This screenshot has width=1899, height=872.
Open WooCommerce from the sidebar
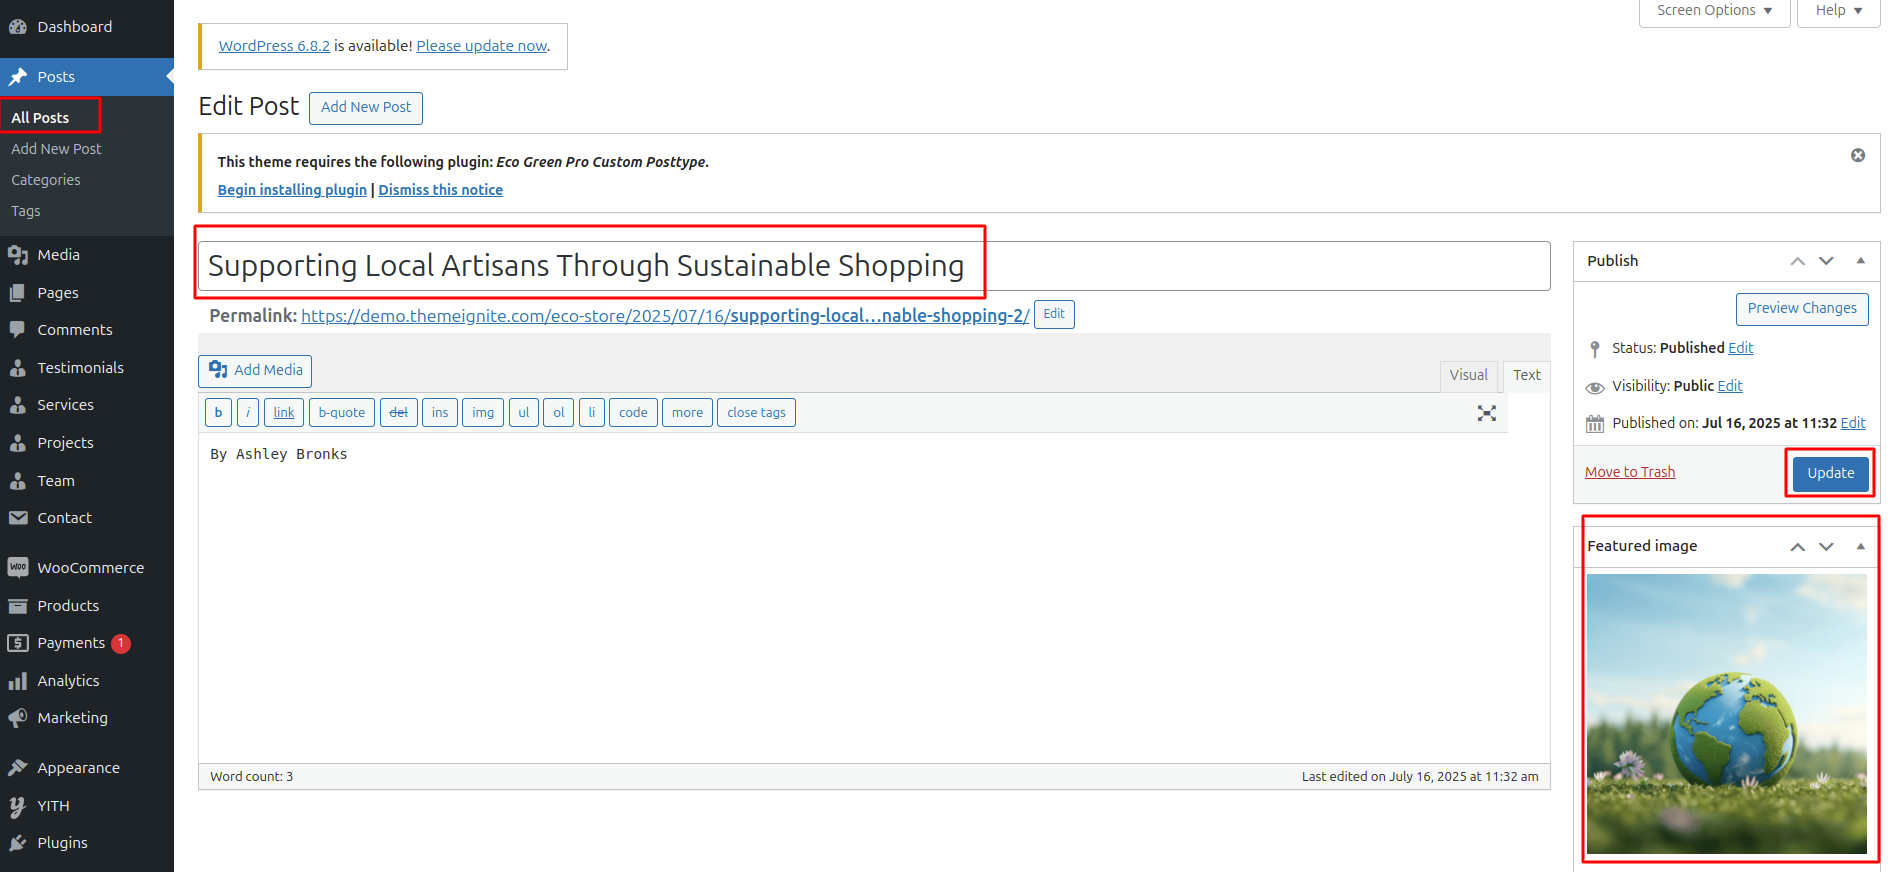[90, 568]
